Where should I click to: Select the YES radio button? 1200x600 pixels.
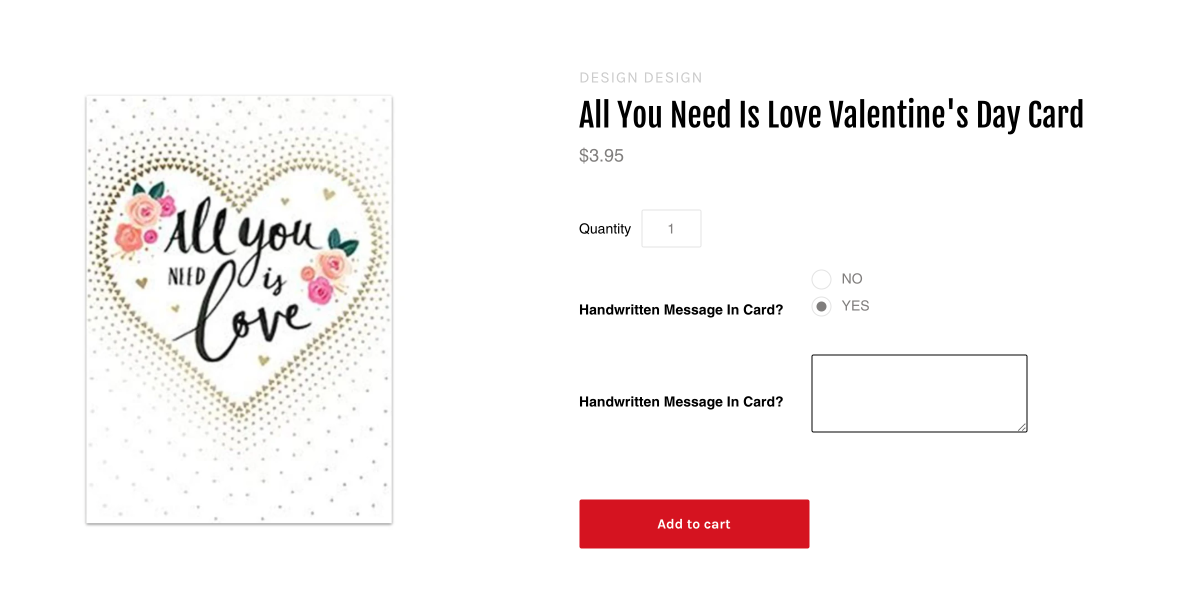pyautogui.click(x=821, y=306)
